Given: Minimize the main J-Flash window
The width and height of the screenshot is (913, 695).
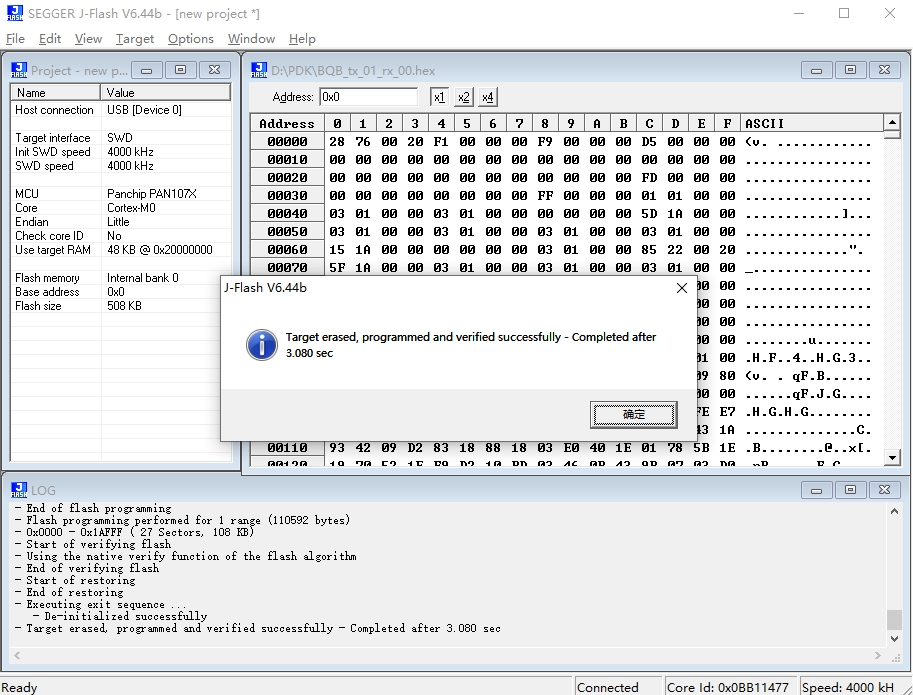Looking at the screenshot, I should click(x=798, y=13).
